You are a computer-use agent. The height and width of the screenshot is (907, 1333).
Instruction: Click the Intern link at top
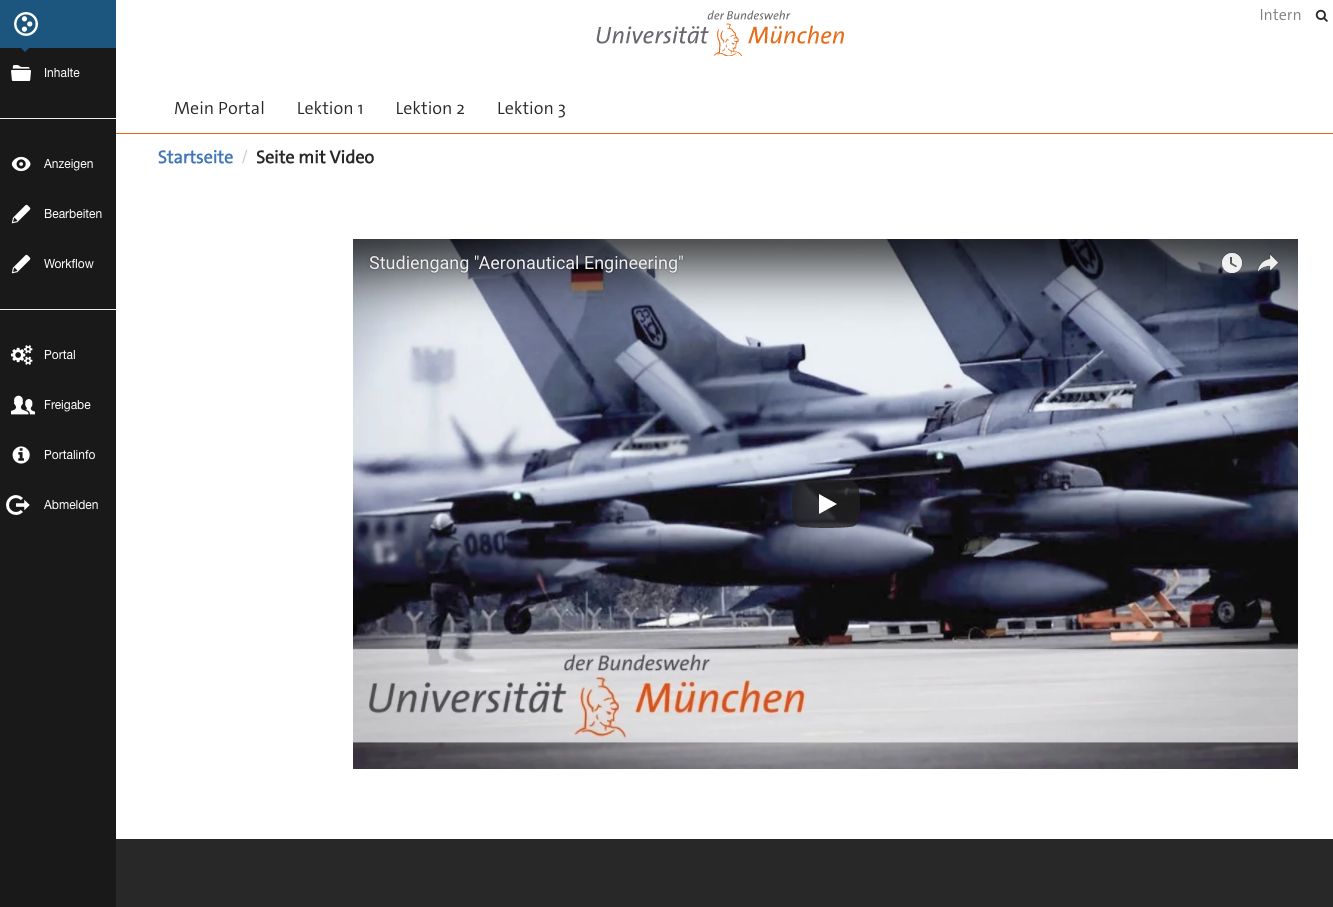1280,15
